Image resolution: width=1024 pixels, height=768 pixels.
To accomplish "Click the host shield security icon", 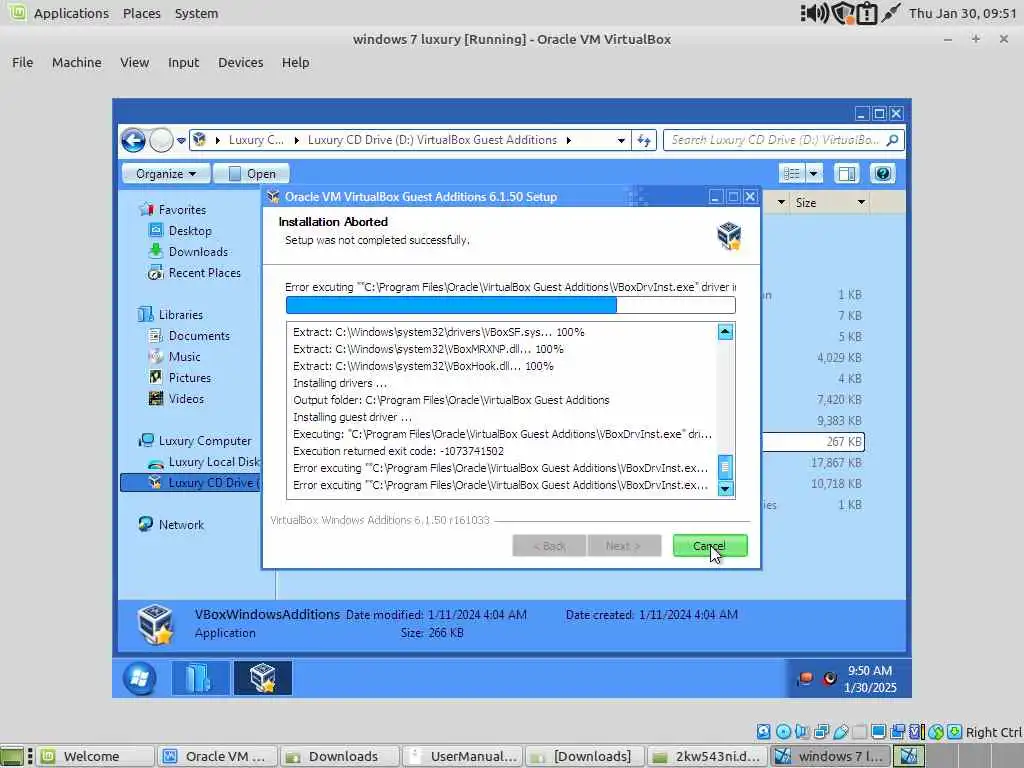I will pyautogui.click(x=842, y=13).
